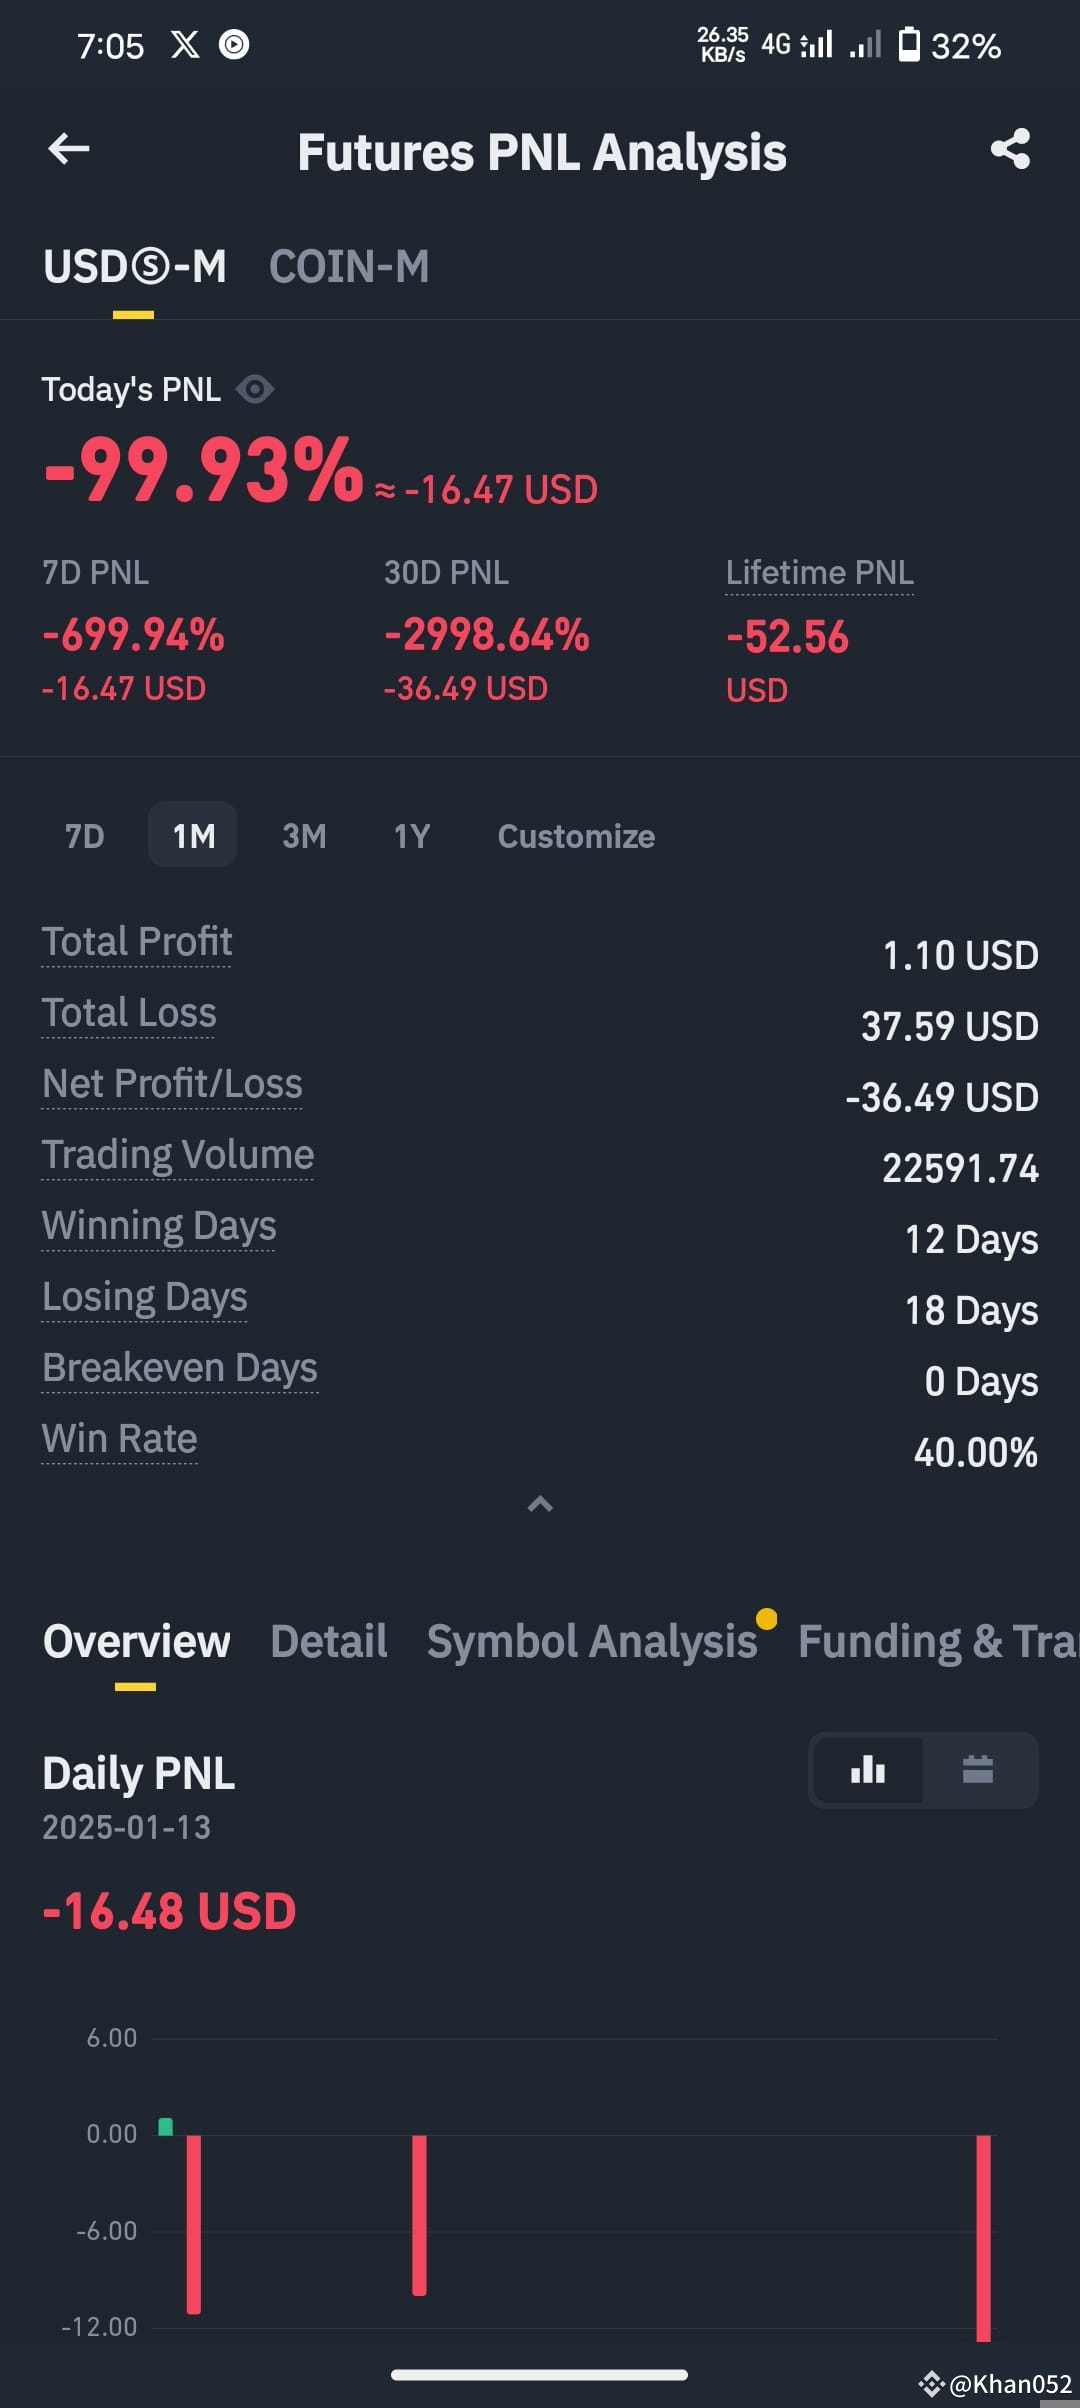The image size is (1080, 2408).
Task: Tap the battery icon in status bar
Action: [909, 45]
